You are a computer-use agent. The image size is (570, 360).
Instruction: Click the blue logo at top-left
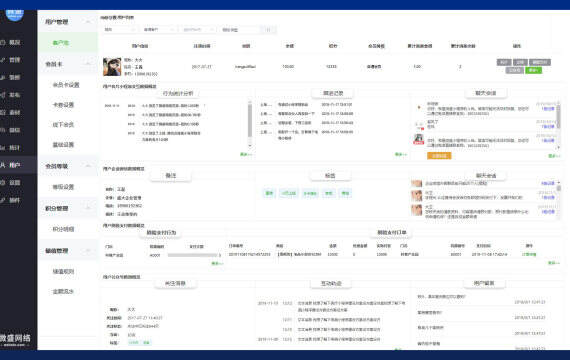15,15
